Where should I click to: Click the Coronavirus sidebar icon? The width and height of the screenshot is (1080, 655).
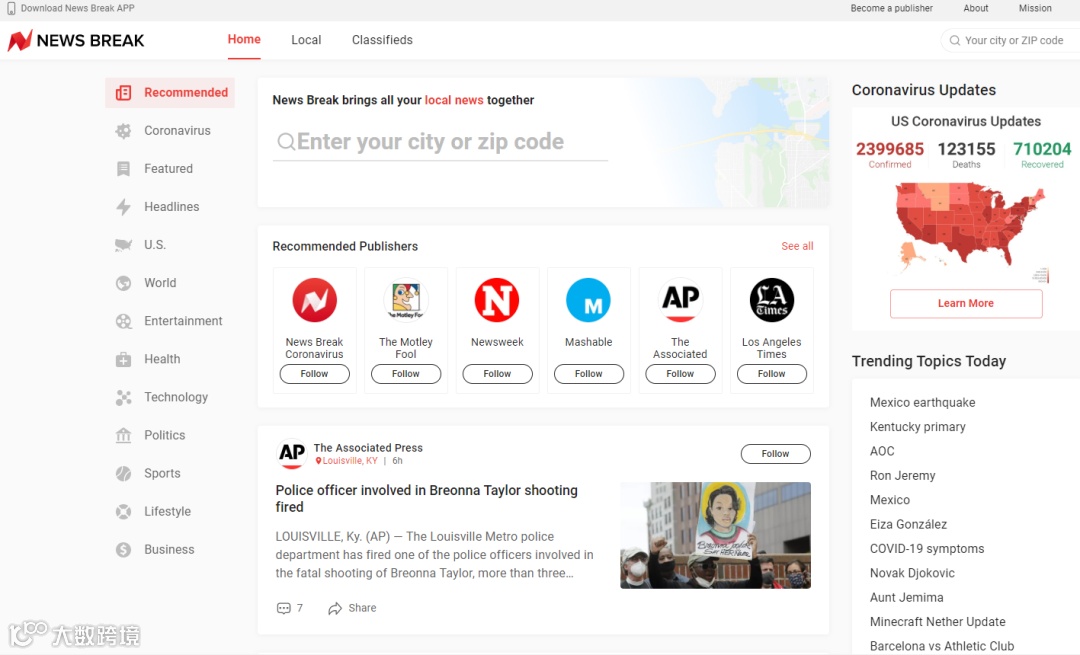click(123, 131)
